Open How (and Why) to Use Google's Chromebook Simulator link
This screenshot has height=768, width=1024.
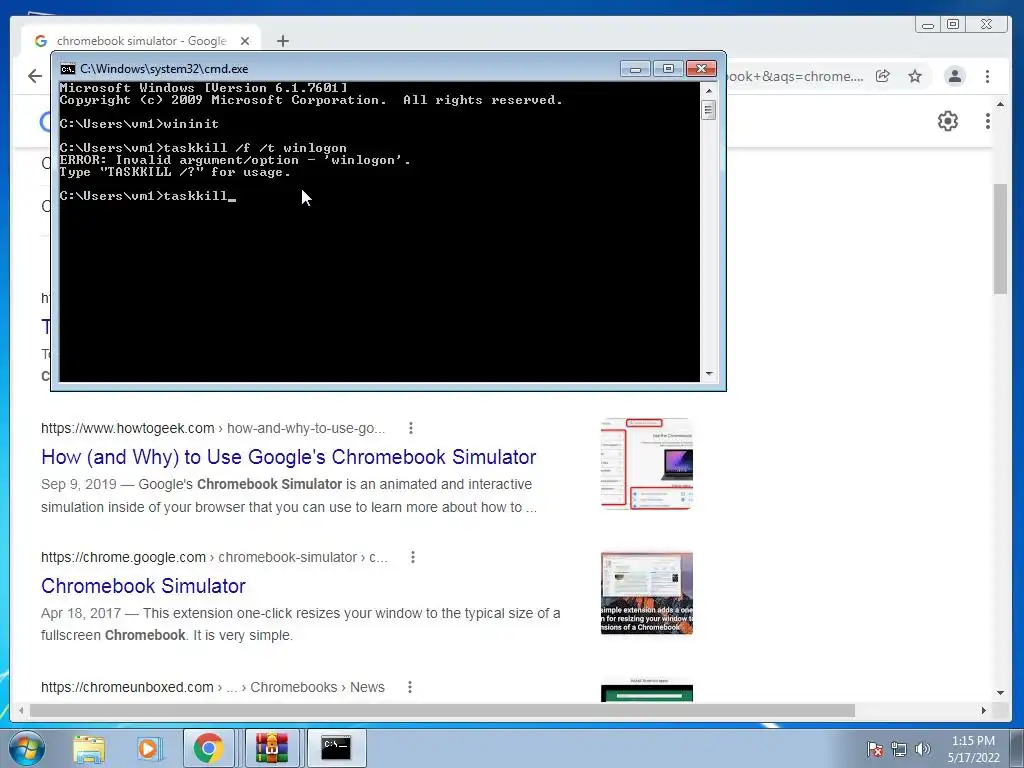coord(289,456)
